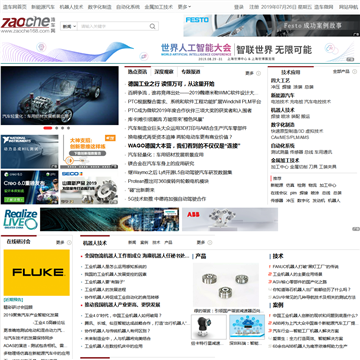Open 镁合金在汽车车身上的应用研究 article
The image size is (360, 360).
(161, 163)
